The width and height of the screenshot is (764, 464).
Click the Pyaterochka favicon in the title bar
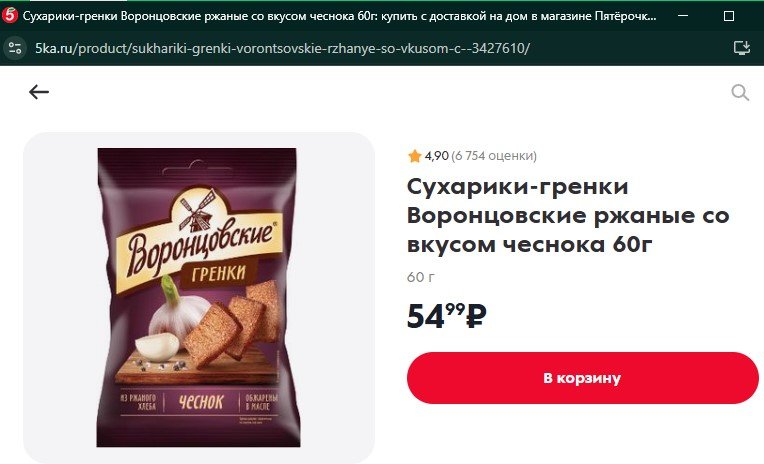[9, 16]
